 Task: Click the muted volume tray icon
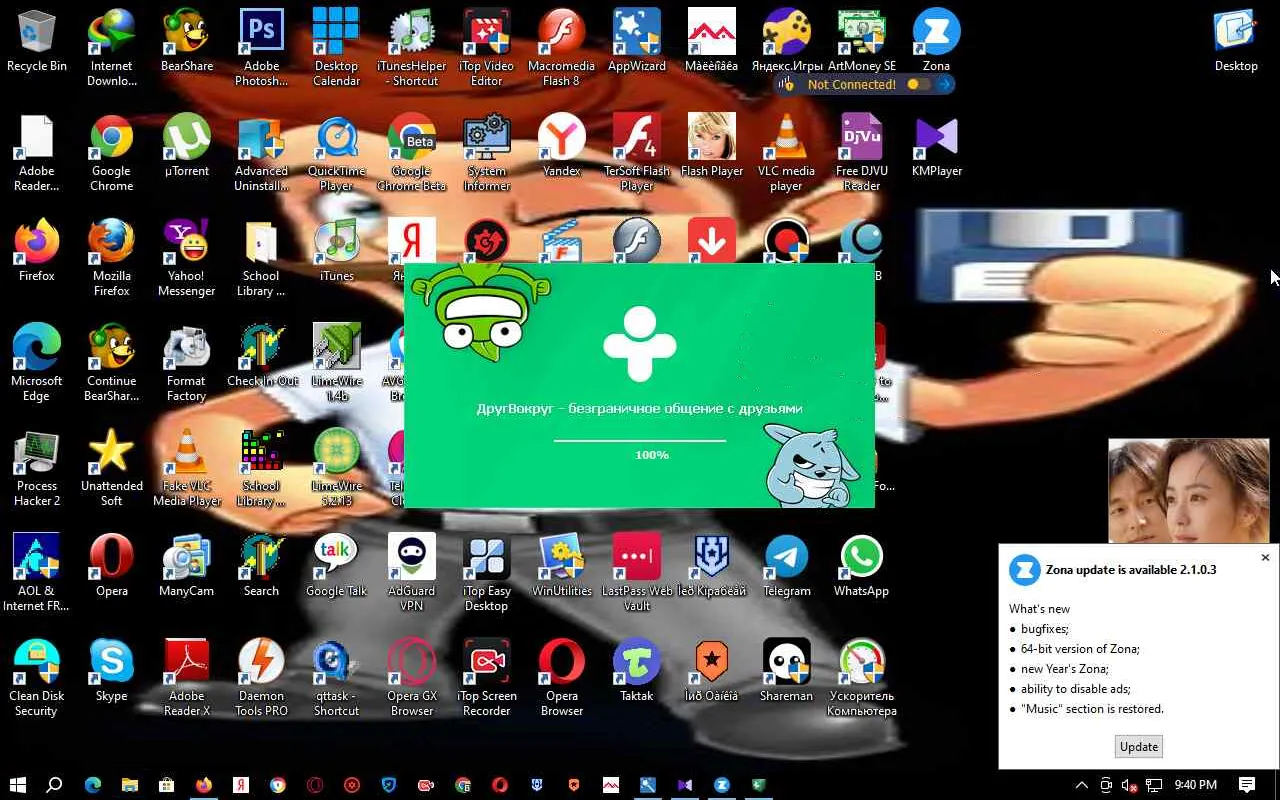pos(1130,785)
